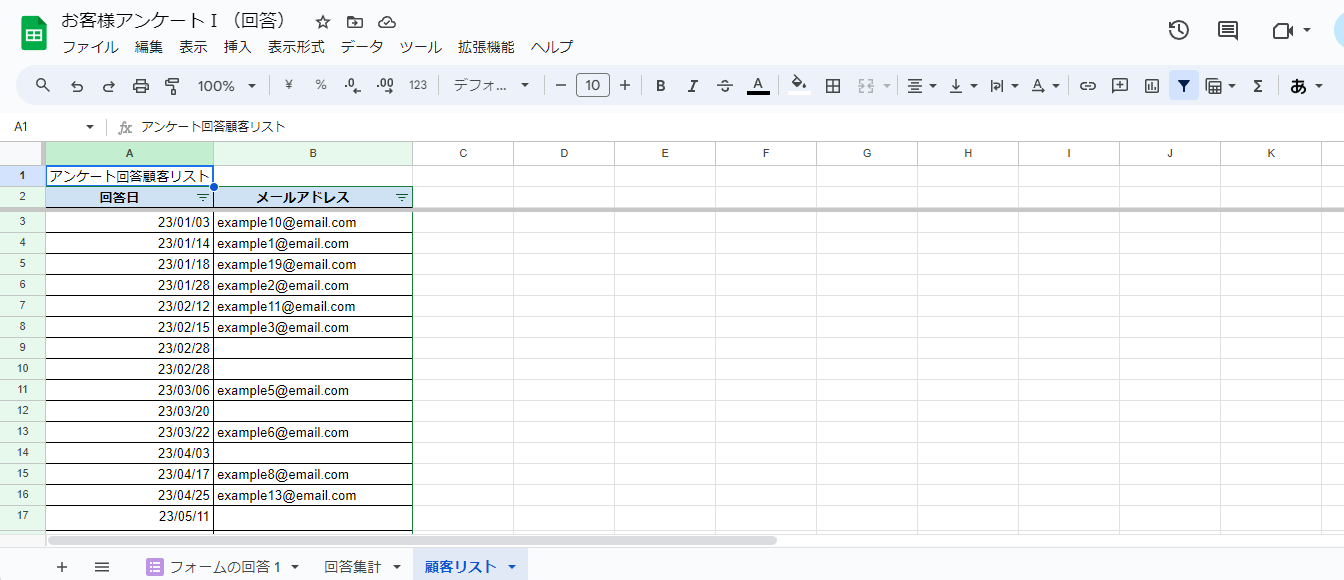Select the paint format tool

coord(171,86)
